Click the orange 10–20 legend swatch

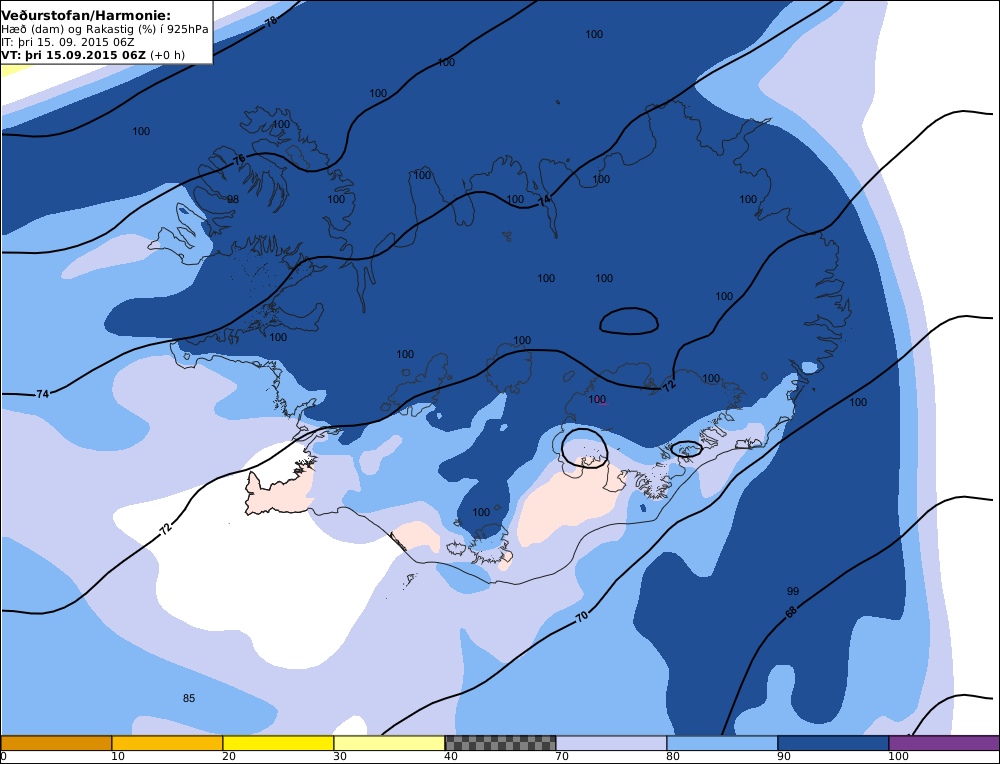[167, 743]
